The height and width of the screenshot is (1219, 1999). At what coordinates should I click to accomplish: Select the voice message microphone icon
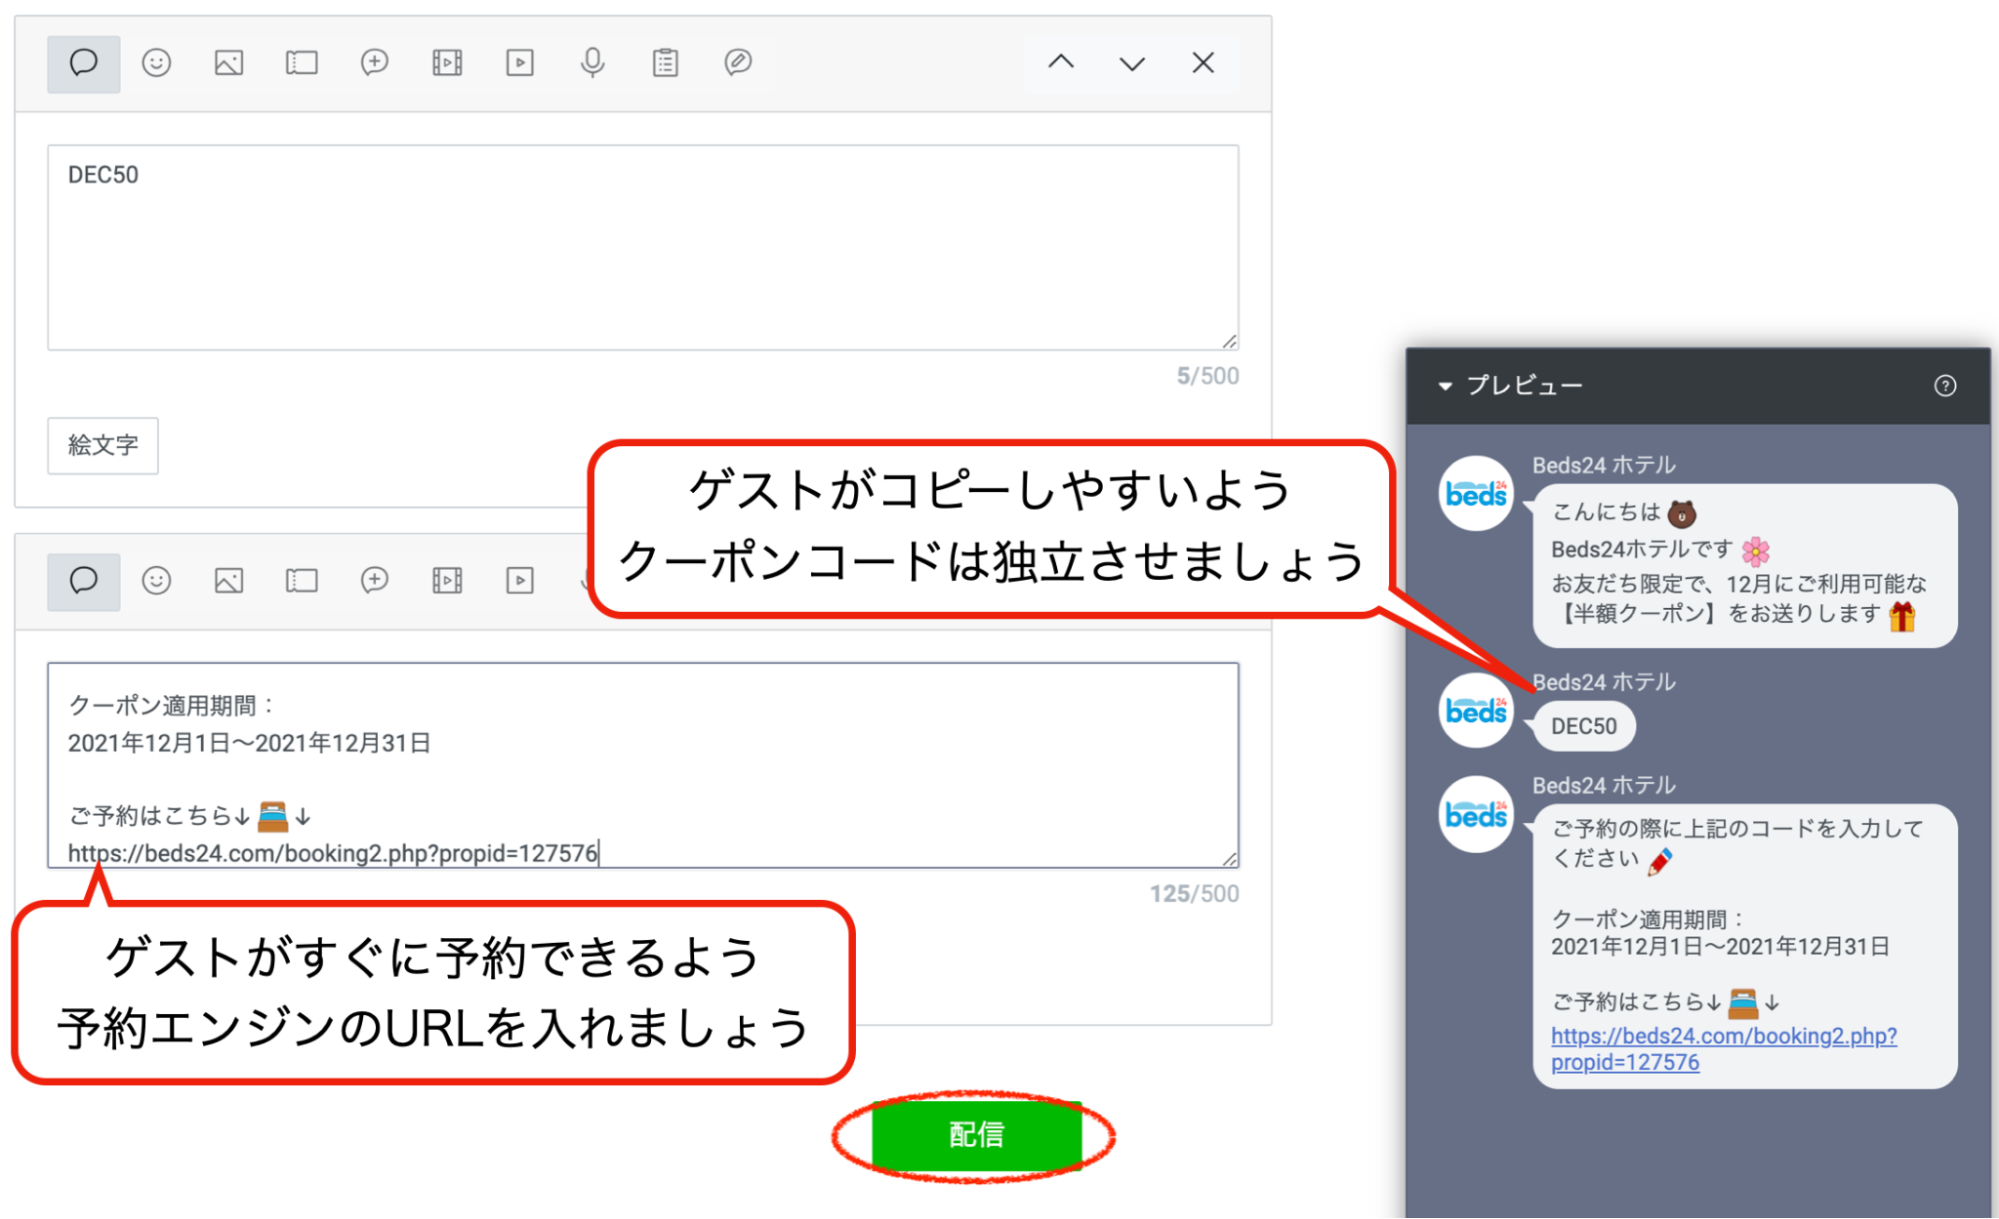pyautogui.click(x=592, y=63)
